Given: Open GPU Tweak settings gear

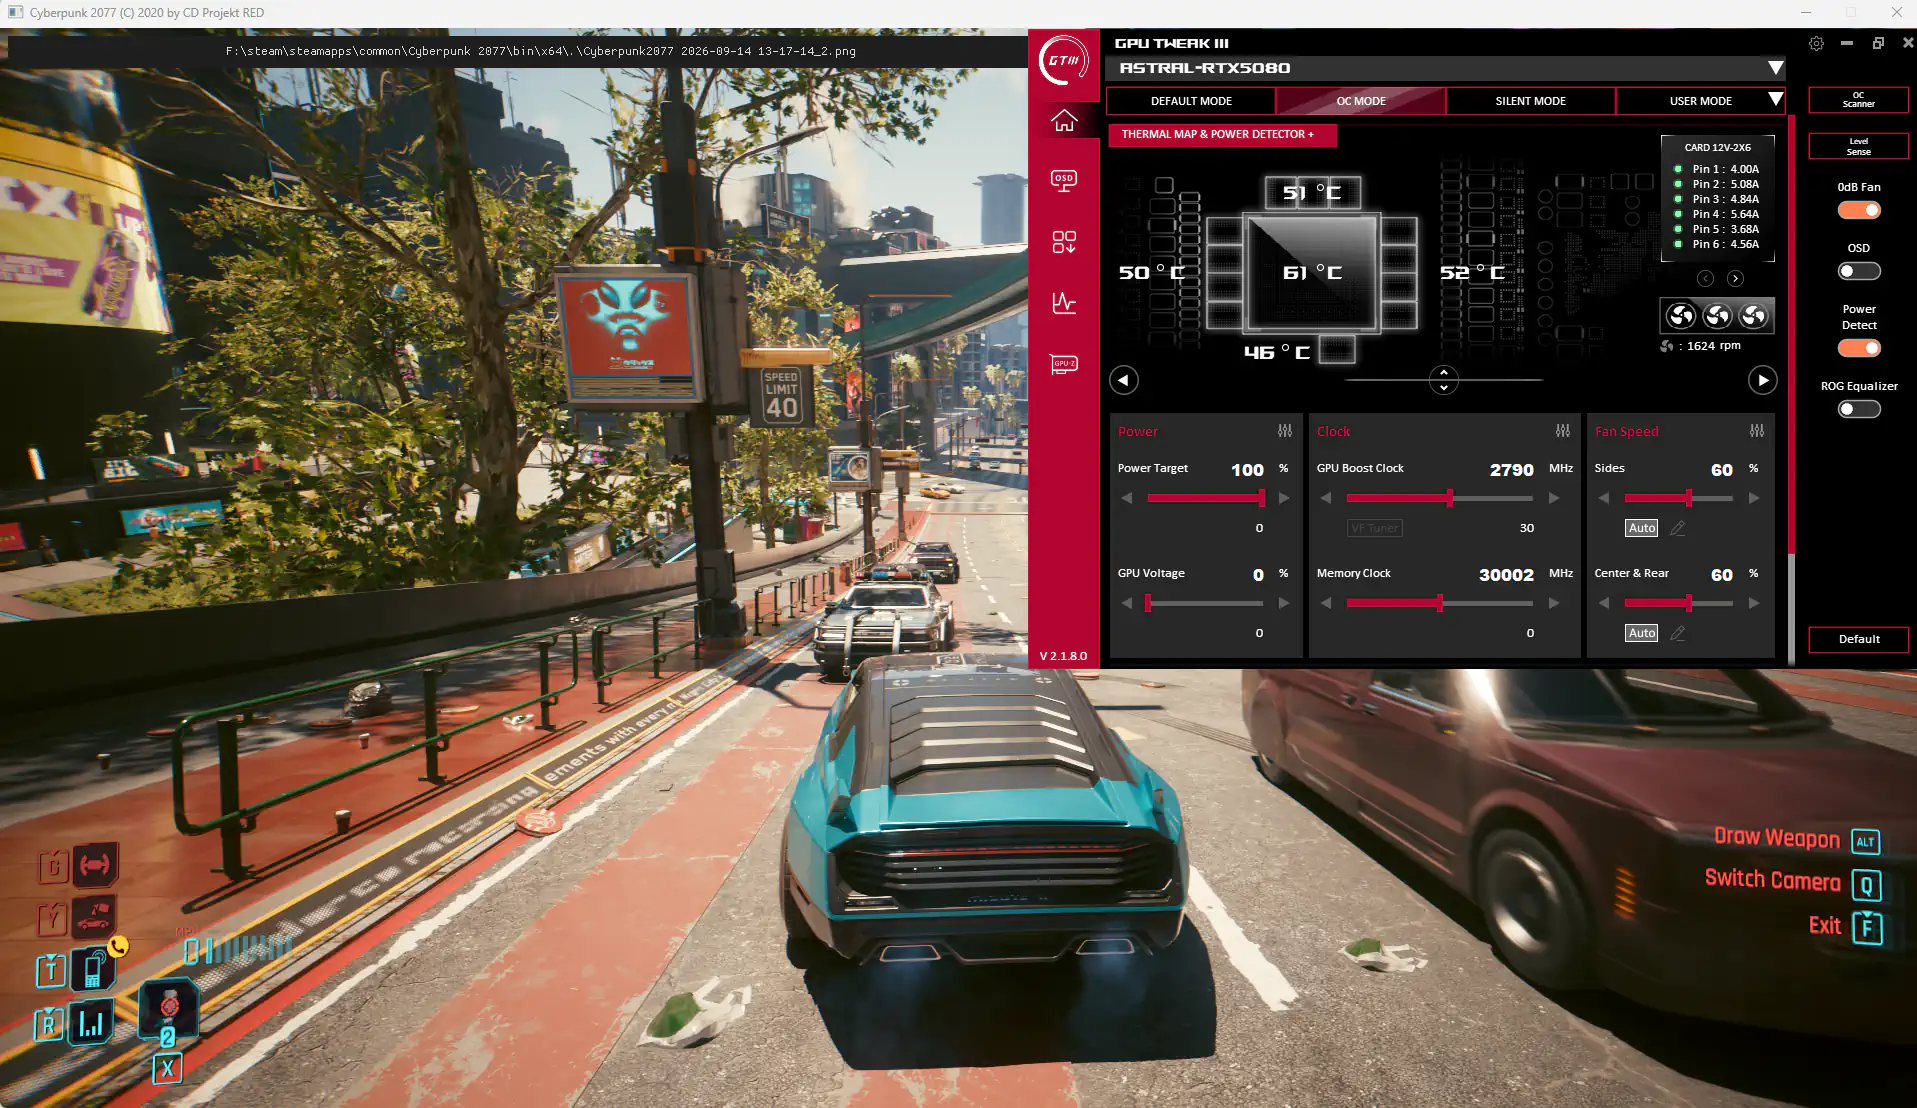Looking at the screenshot, I should coord(1816,43).
